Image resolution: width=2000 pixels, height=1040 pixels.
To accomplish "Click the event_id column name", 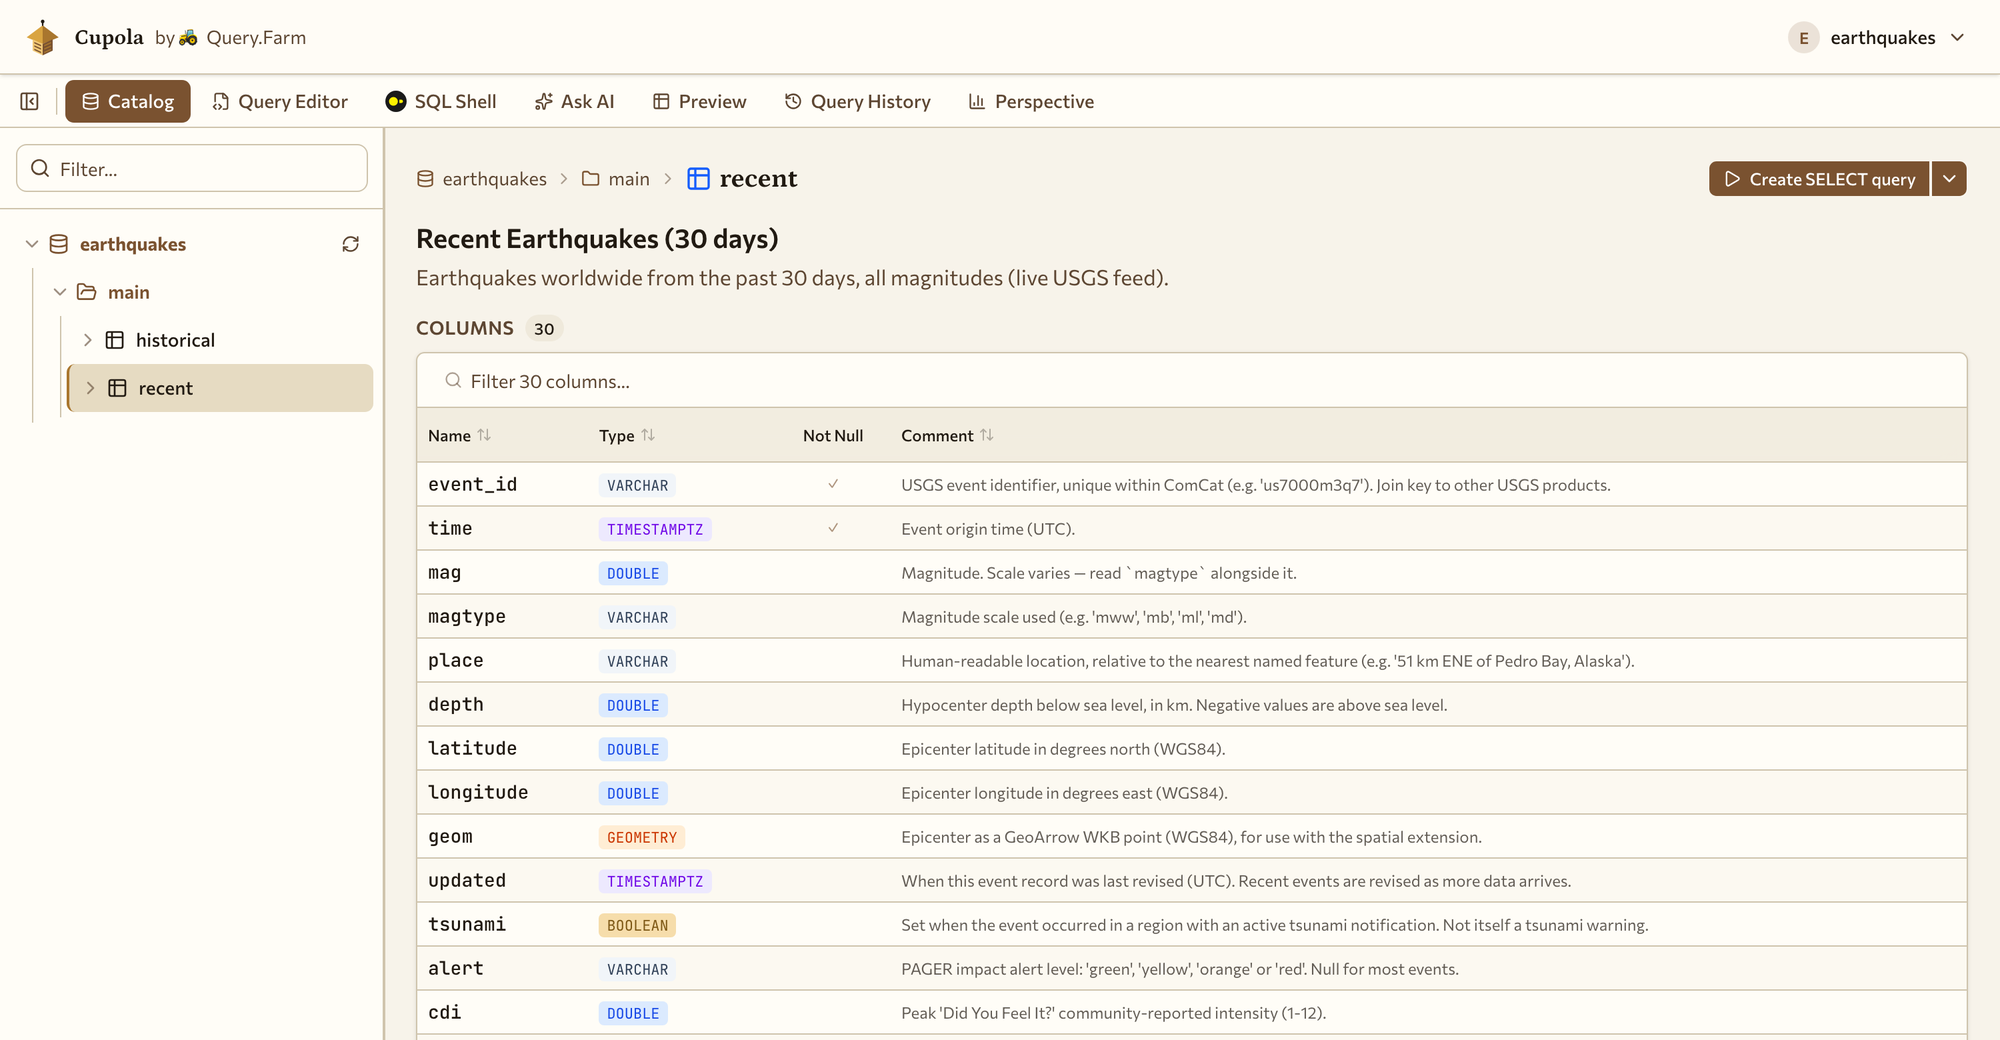I will (472, 485).
